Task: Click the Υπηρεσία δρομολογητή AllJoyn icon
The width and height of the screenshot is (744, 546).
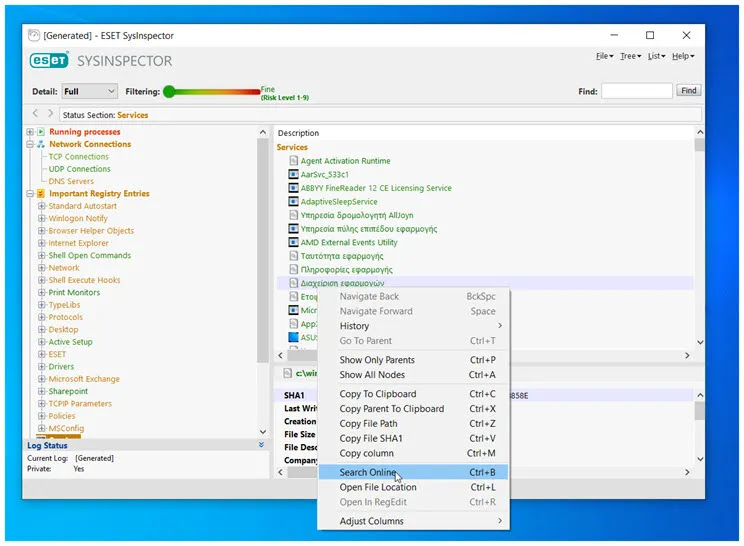Action: click(294, 215)
